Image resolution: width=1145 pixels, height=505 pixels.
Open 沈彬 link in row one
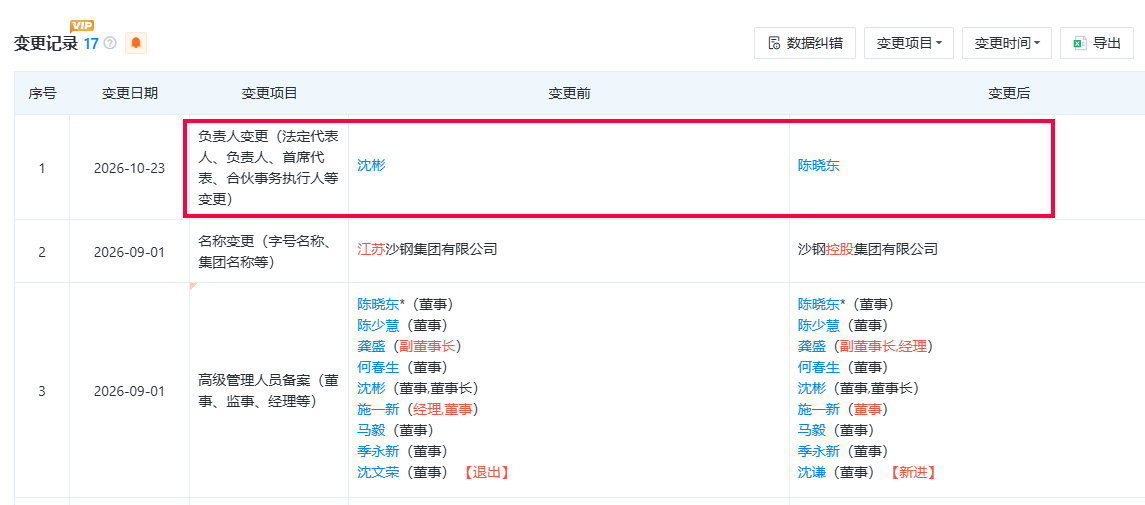pos(371,166)
